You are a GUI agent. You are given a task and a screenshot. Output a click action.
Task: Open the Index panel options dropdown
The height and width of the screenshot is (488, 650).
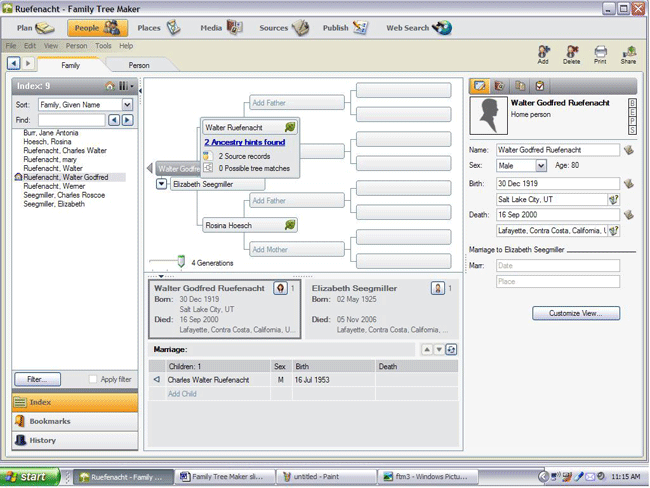126,86
